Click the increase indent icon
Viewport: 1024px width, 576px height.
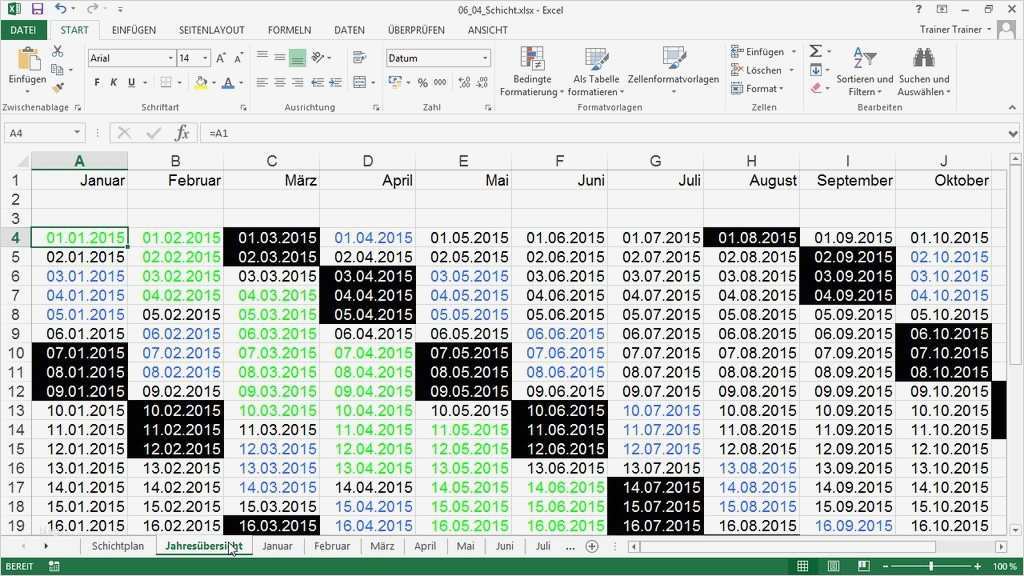[335, 82]
